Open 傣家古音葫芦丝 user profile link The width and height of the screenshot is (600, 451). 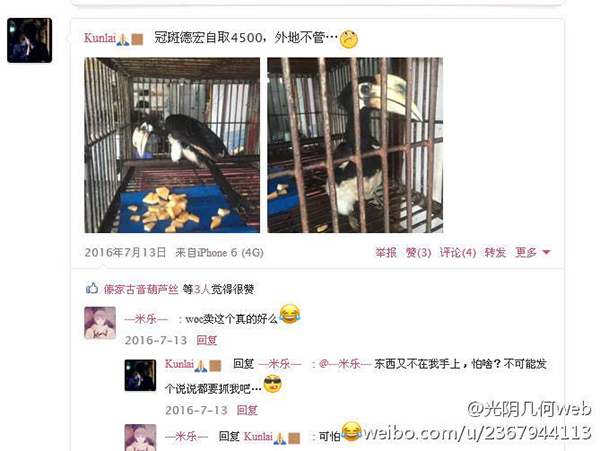click(x=141, y=289)
